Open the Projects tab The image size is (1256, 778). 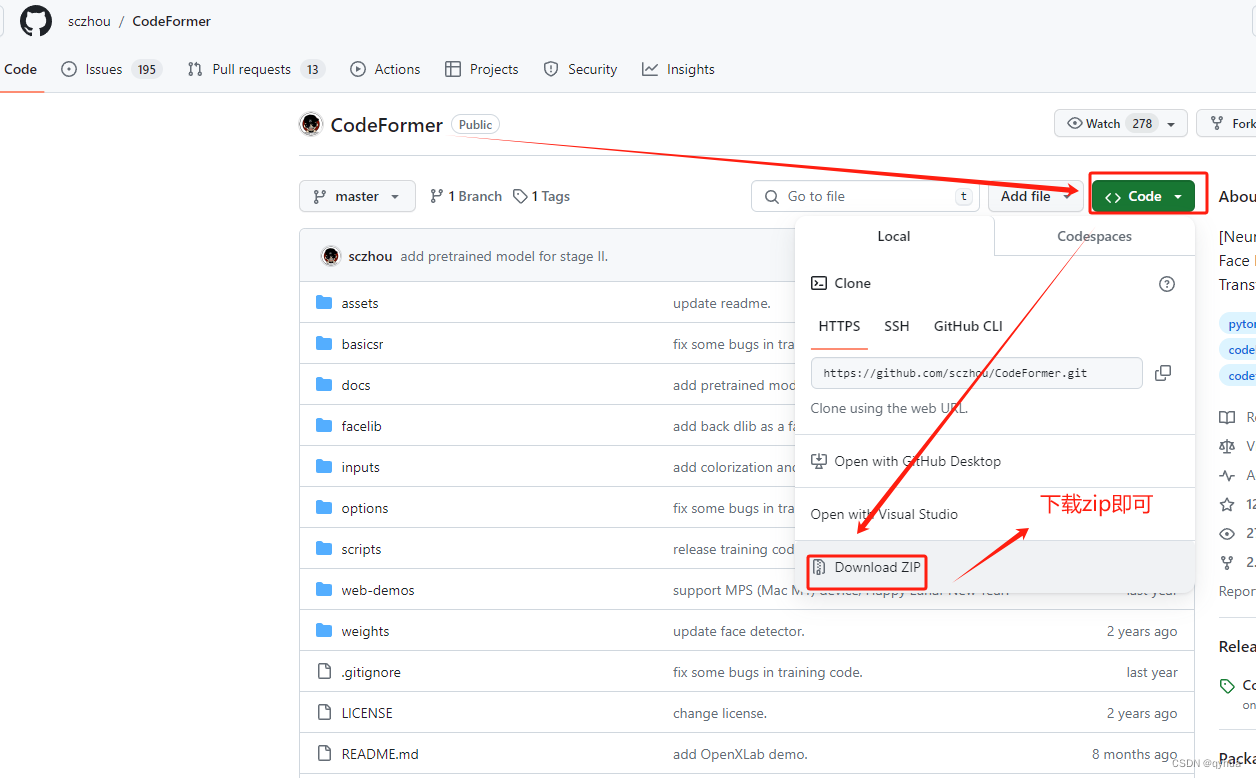482,69
